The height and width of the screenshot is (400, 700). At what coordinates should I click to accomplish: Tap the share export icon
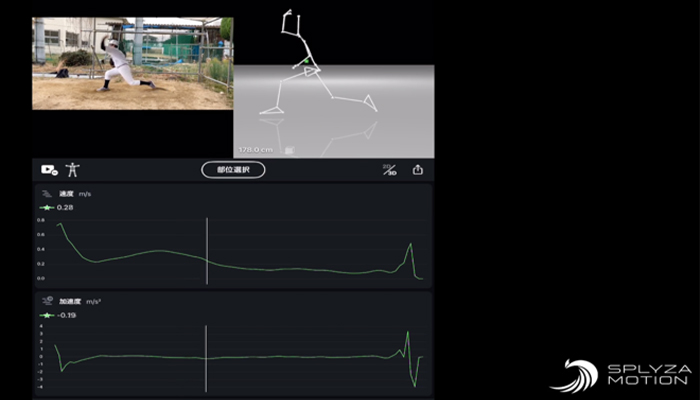[417, 170]
